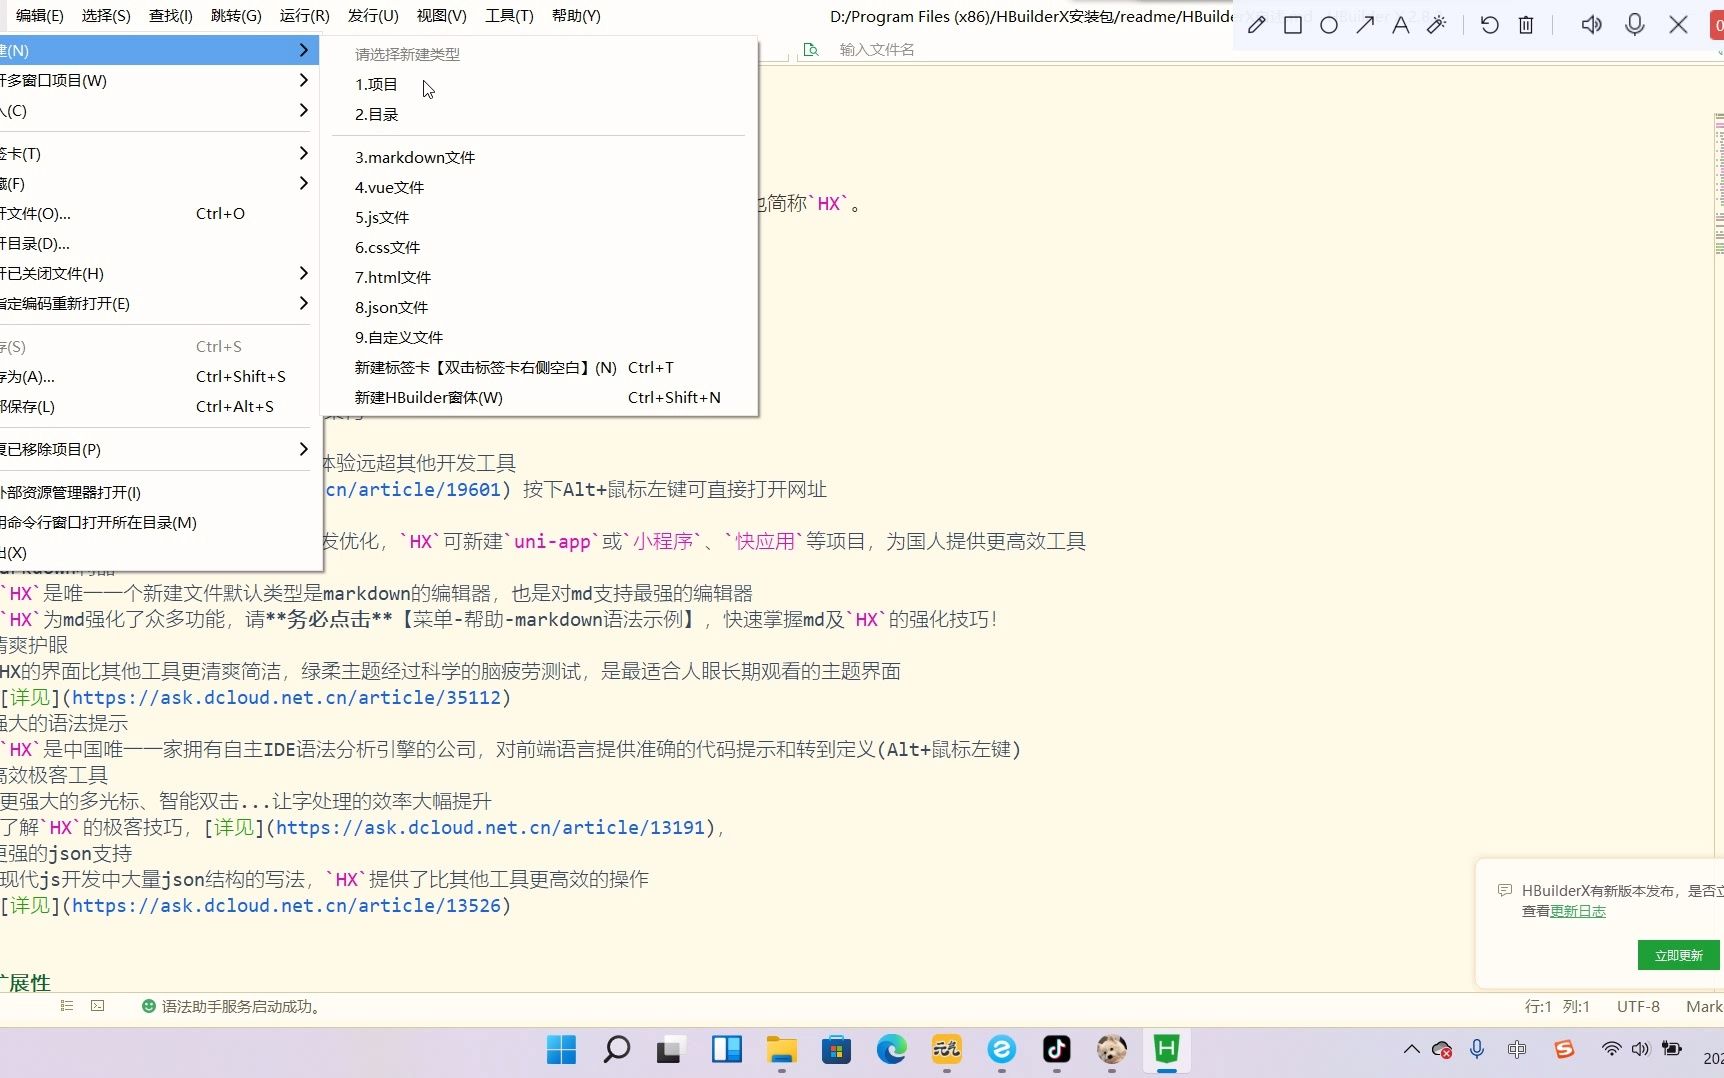
Task: Select the pencil drawing tool
Action: pyautogui.click(x=1257, y=25)
